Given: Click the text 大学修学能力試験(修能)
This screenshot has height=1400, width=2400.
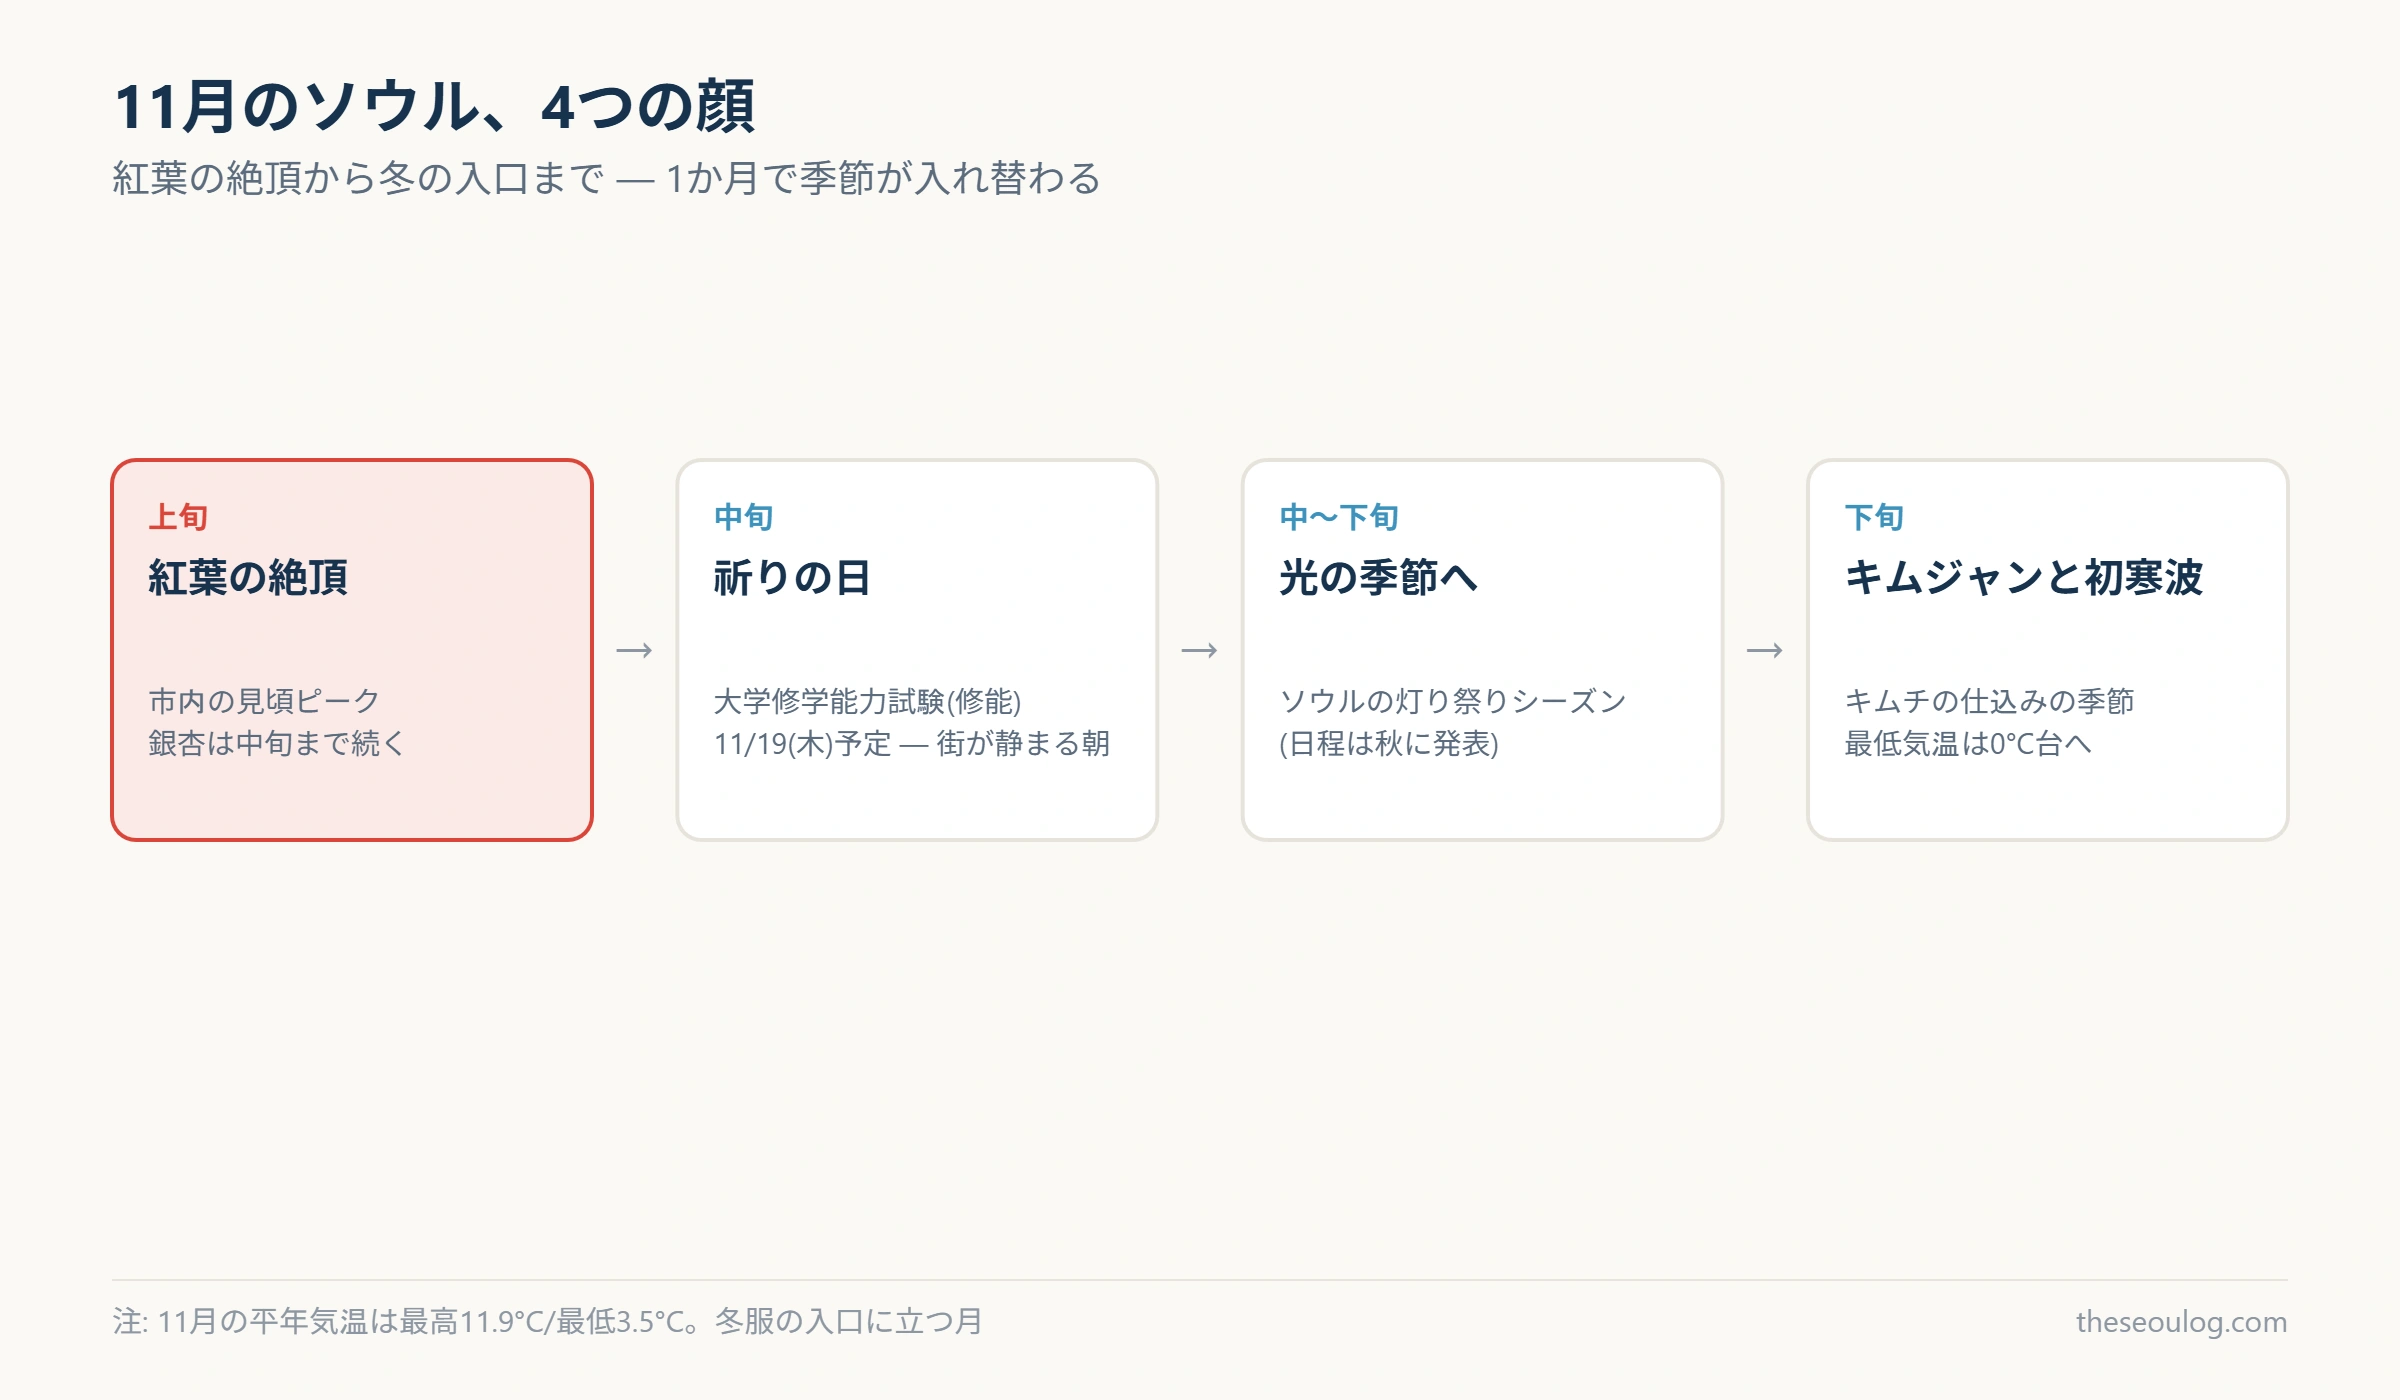Looking at the screenshot, I should click(x=867, y=701).
